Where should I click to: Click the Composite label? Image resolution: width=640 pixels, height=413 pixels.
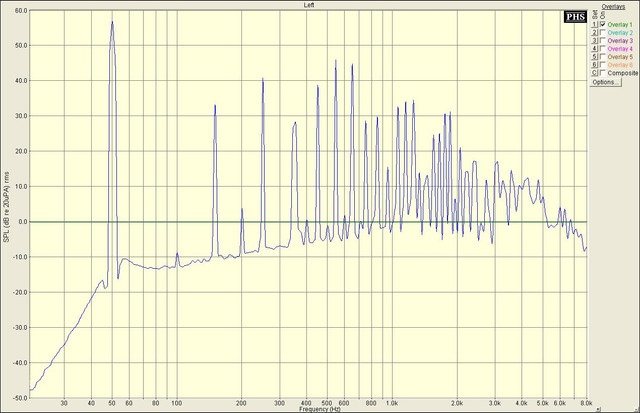[x=623, y=73]
